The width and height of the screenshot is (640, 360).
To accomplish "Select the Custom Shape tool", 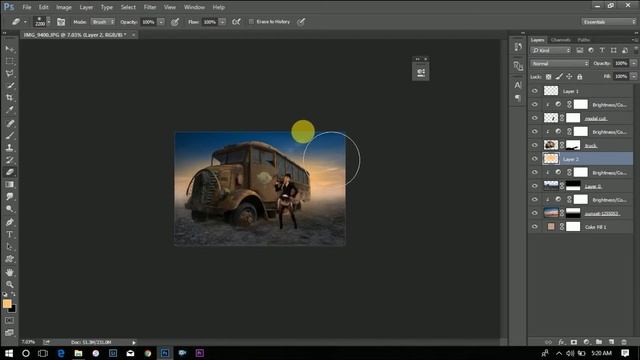I will click(x=9, y=259).
